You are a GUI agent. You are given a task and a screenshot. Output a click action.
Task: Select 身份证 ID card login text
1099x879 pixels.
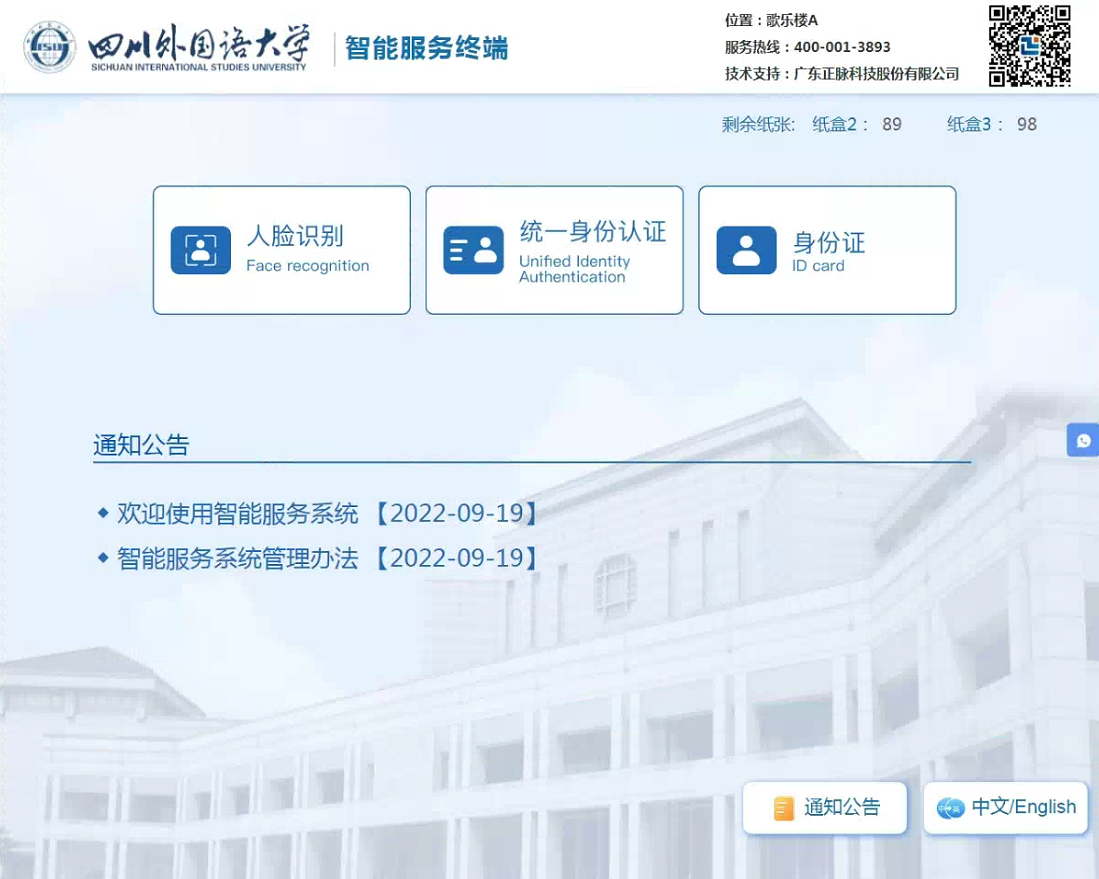[828, 243]
